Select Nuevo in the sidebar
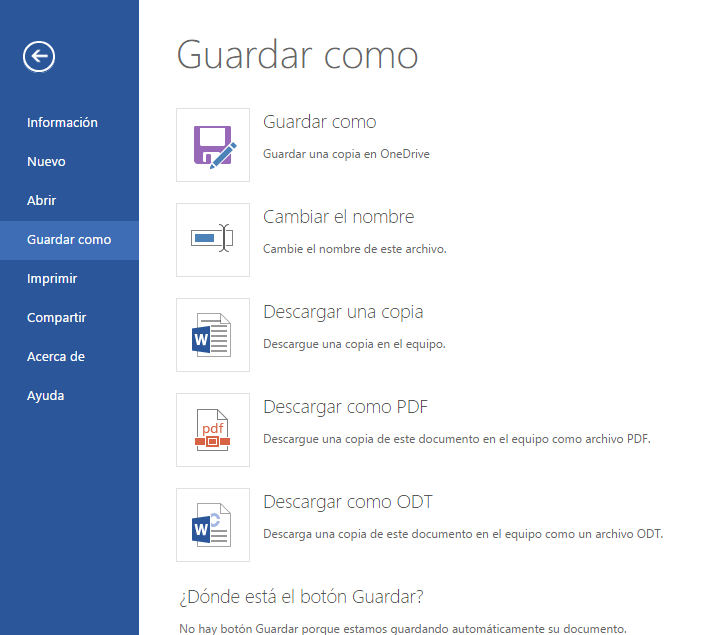724x635 pixels. (69, 162)
